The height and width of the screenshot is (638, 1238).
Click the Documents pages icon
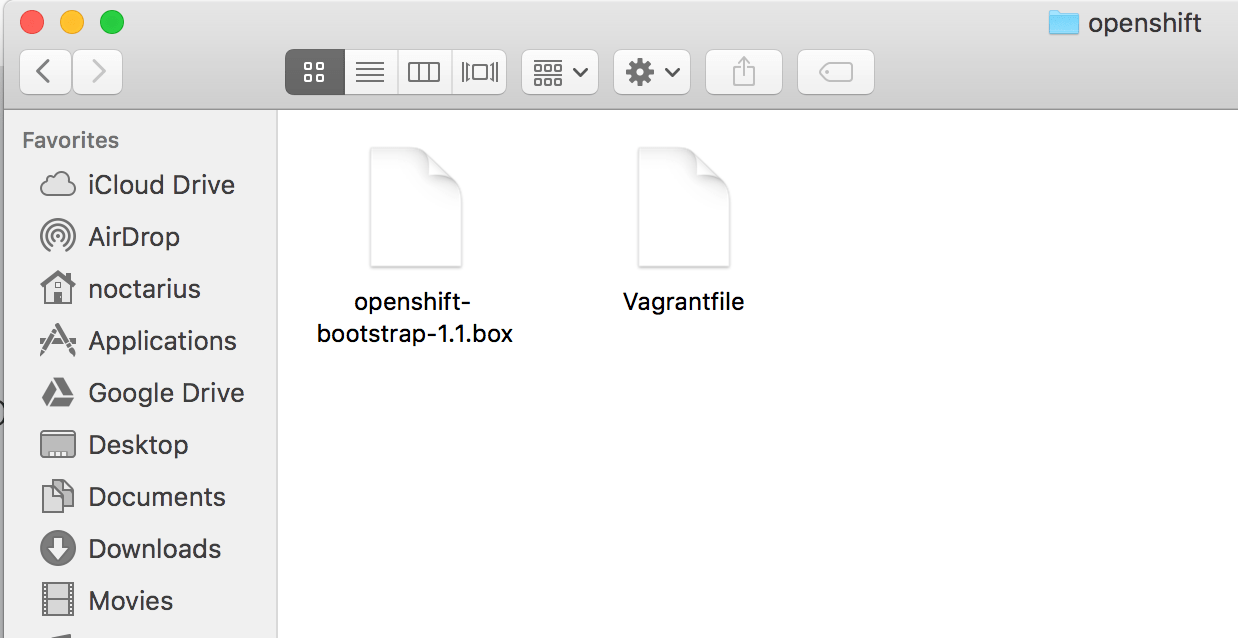point(58,497)
